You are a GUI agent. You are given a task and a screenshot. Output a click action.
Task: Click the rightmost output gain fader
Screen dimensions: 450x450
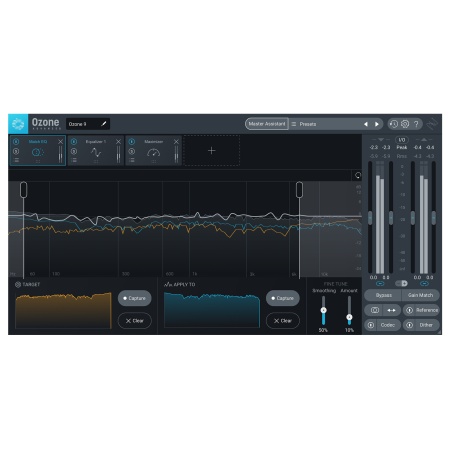434,218
